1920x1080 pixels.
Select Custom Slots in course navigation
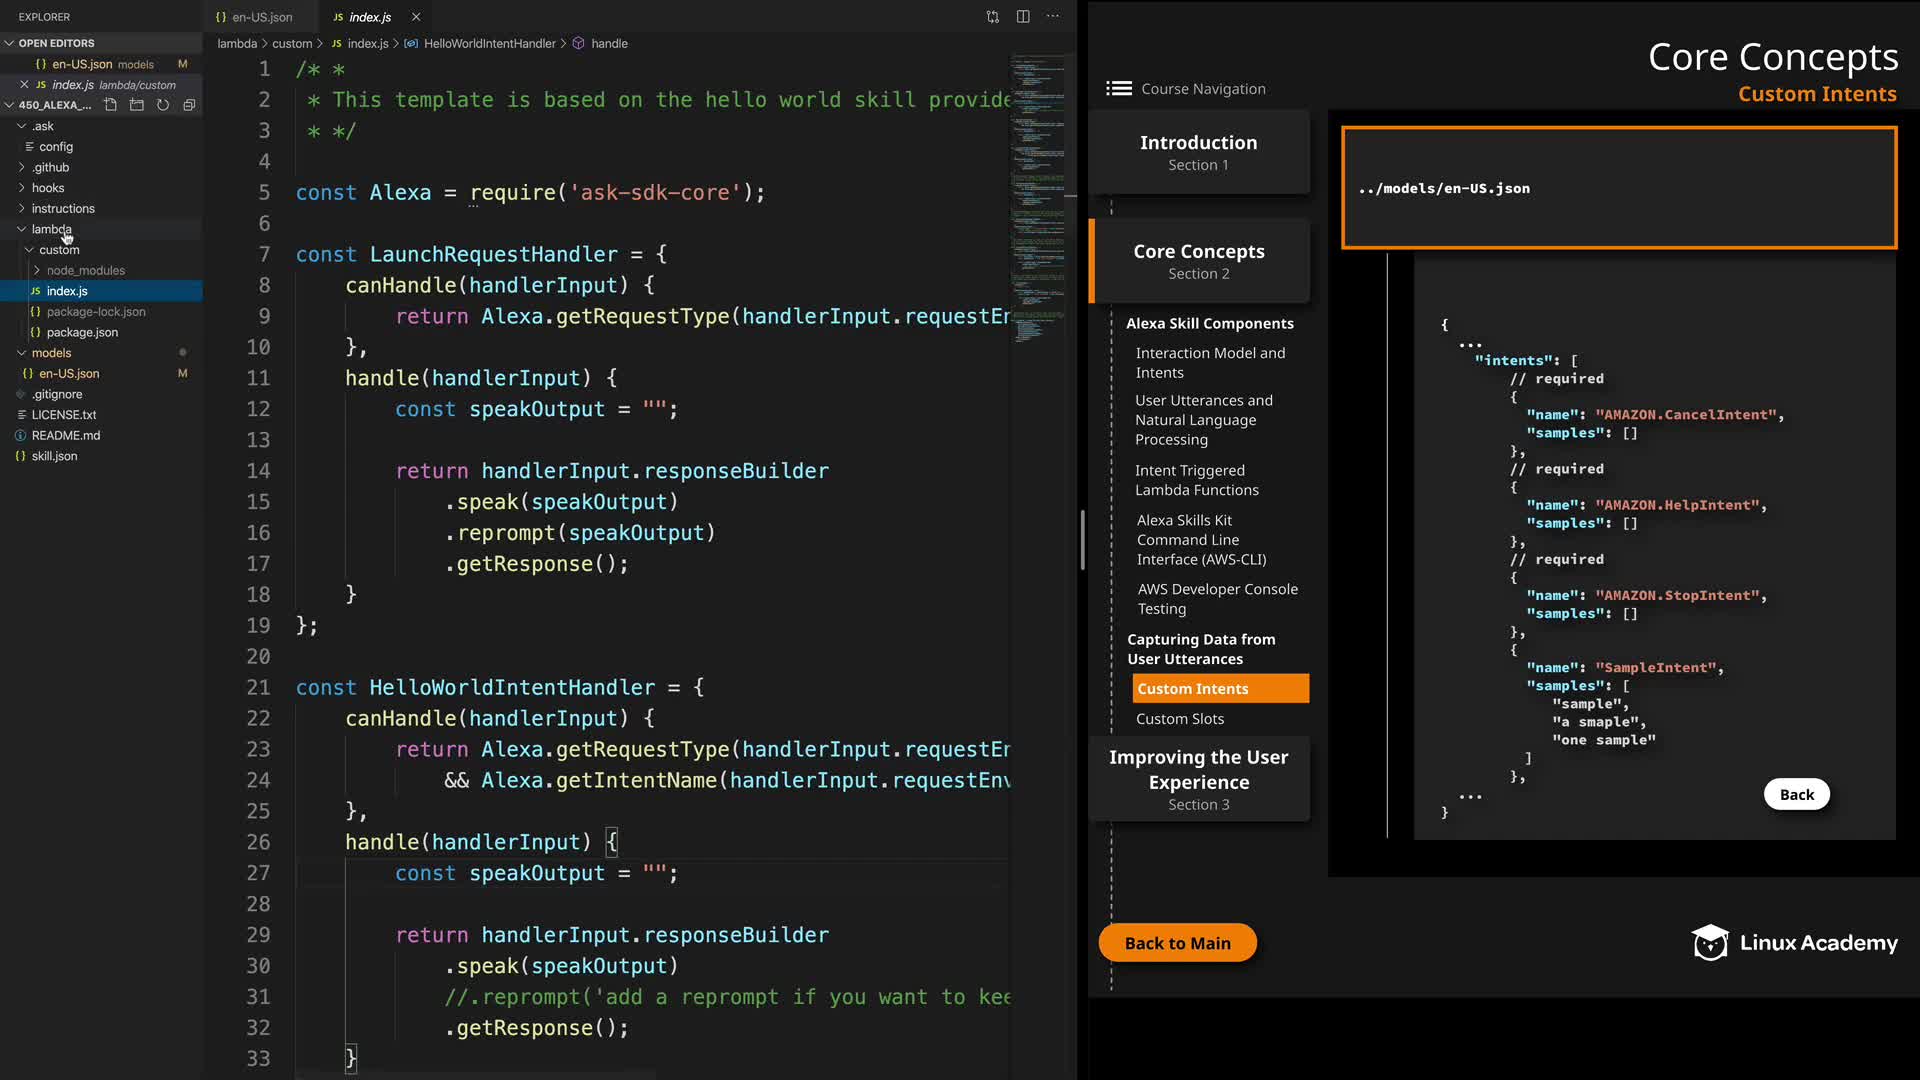1180,719
